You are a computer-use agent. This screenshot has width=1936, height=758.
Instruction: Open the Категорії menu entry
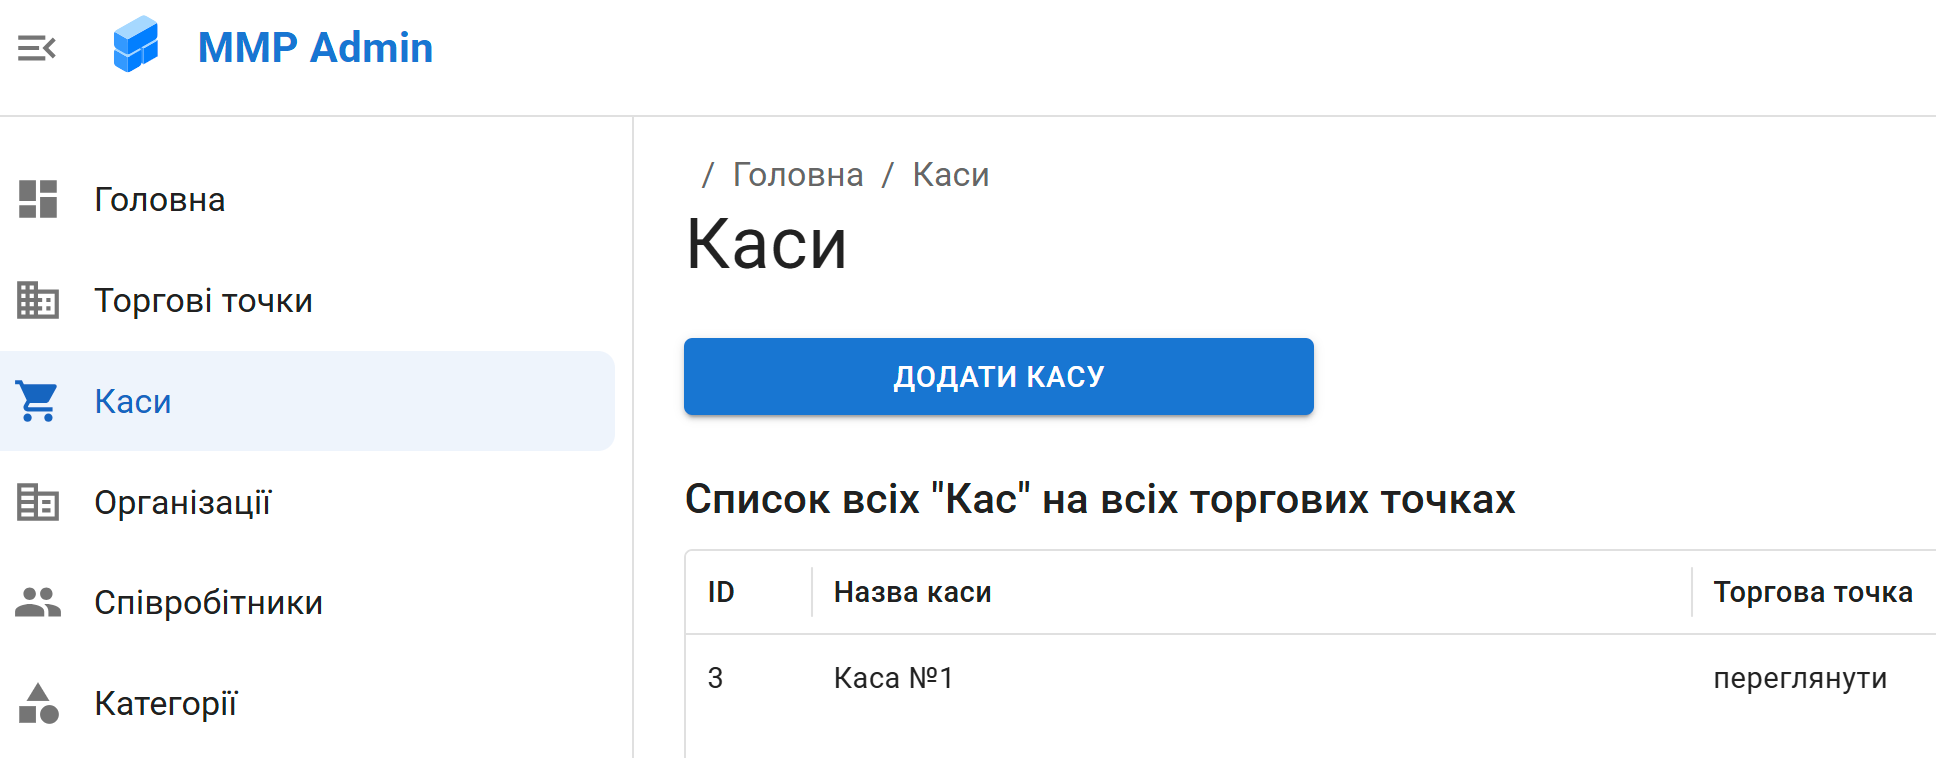pyautogui.click(x=166, y=704)
